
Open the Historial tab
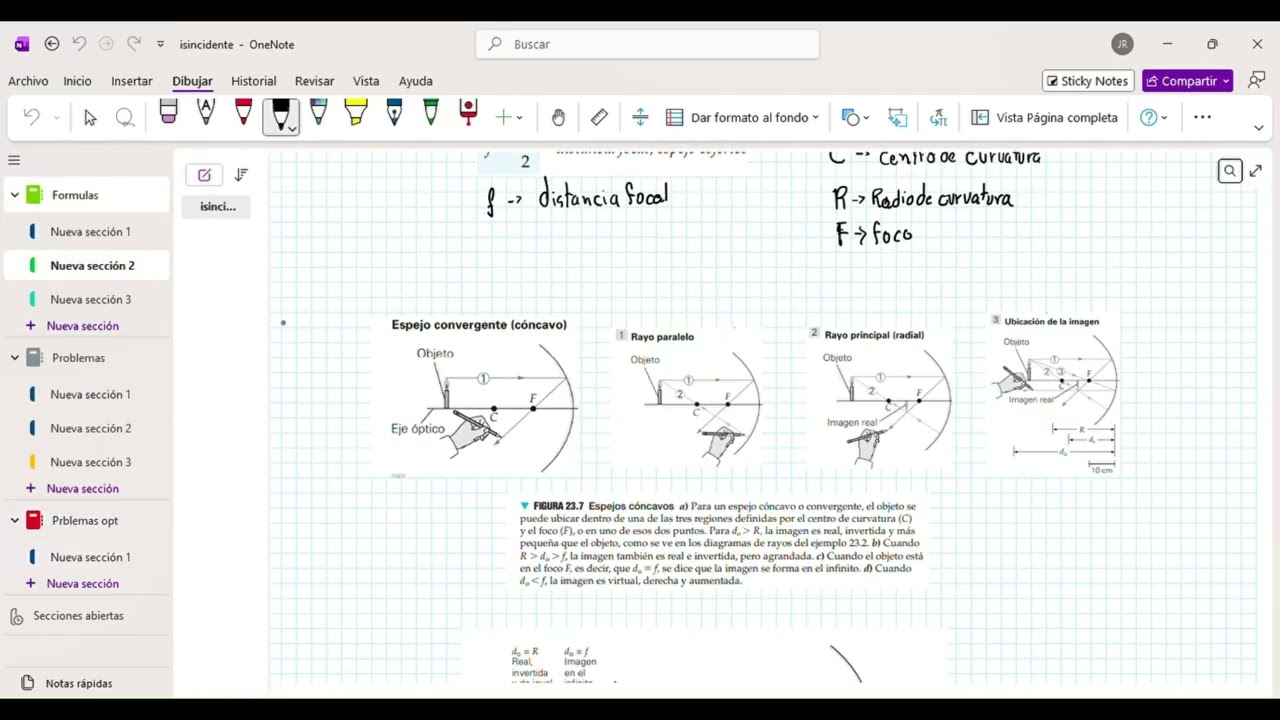253,81
